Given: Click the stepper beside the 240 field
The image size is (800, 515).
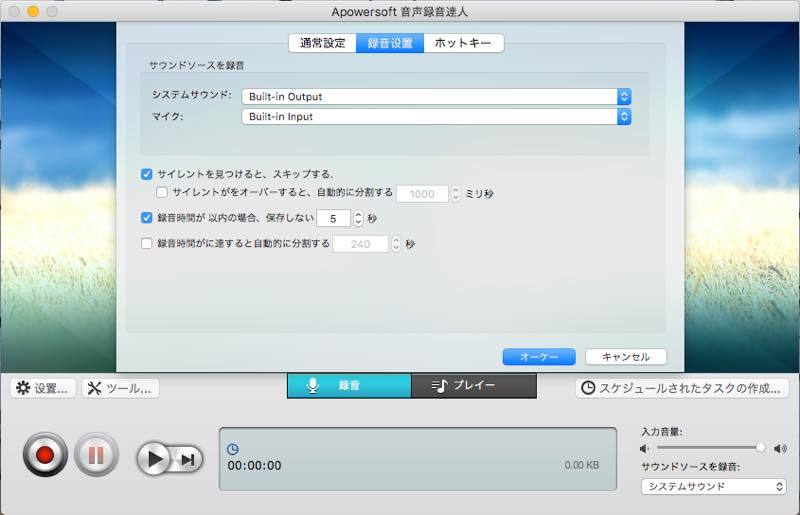Looking at the screenshot, I should [396, 244].
